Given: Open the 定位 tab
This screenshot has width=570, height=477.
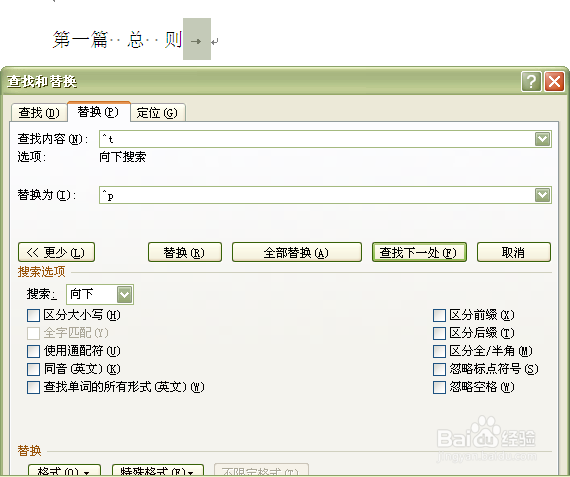Looking at the screenshot, I should click(157, 113).
